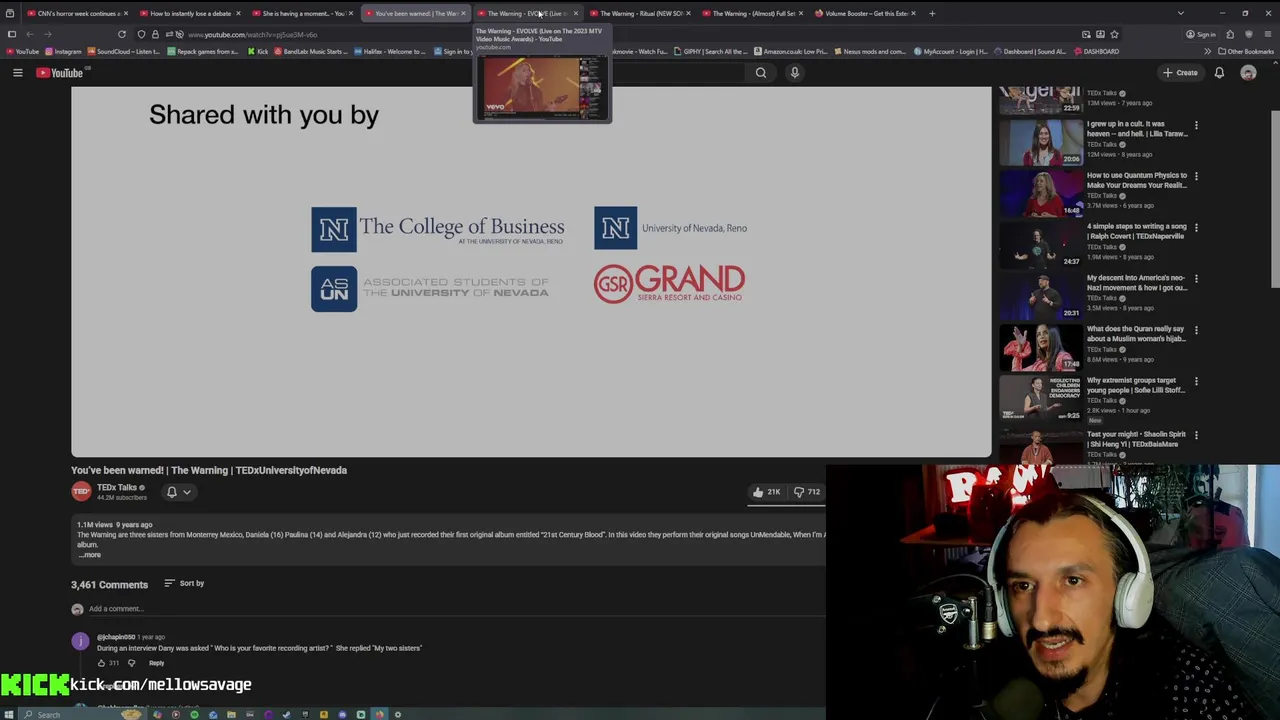1280x720 pixels.
Task: Open the 'I grew up in a cult' thumbnail
Action: [1041, 142]
